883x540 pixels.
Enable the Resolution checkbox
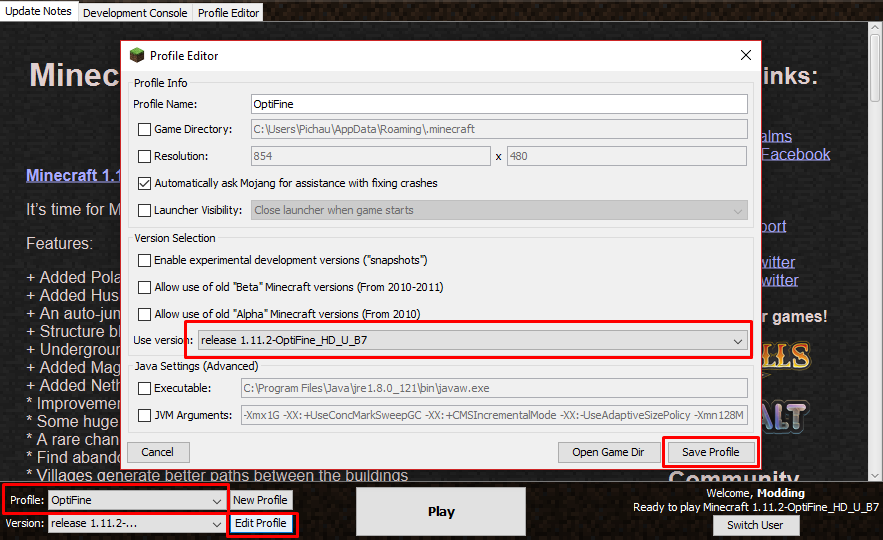point(144,157)
